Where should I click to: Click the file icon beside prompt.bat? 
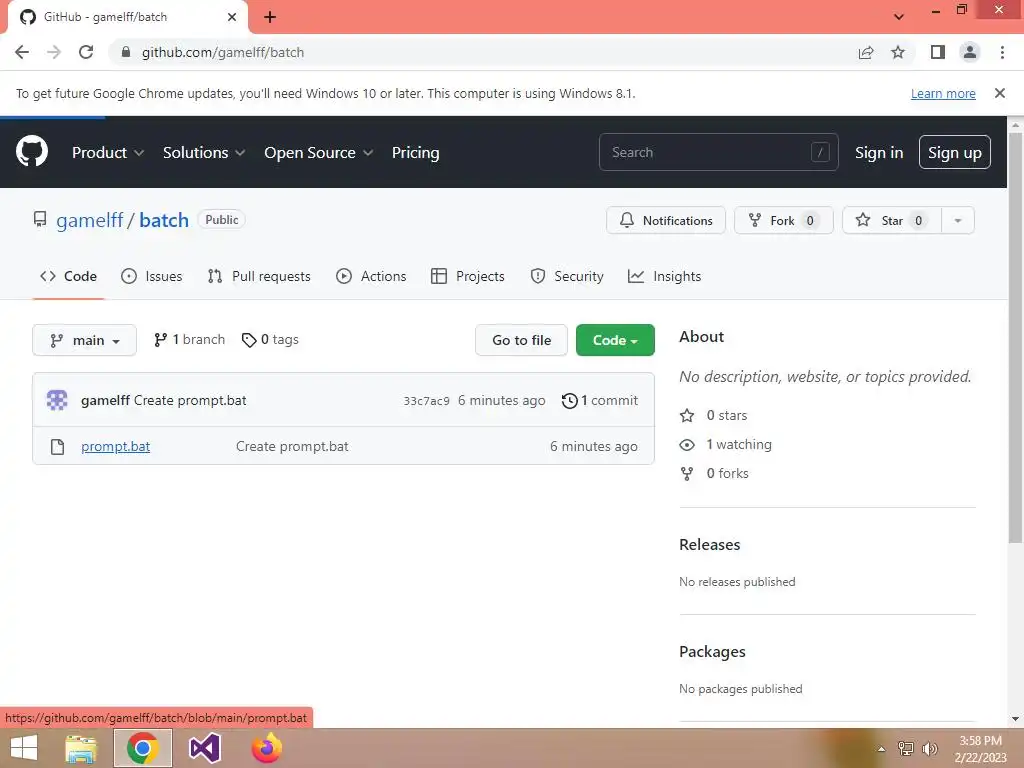[57, 447]
